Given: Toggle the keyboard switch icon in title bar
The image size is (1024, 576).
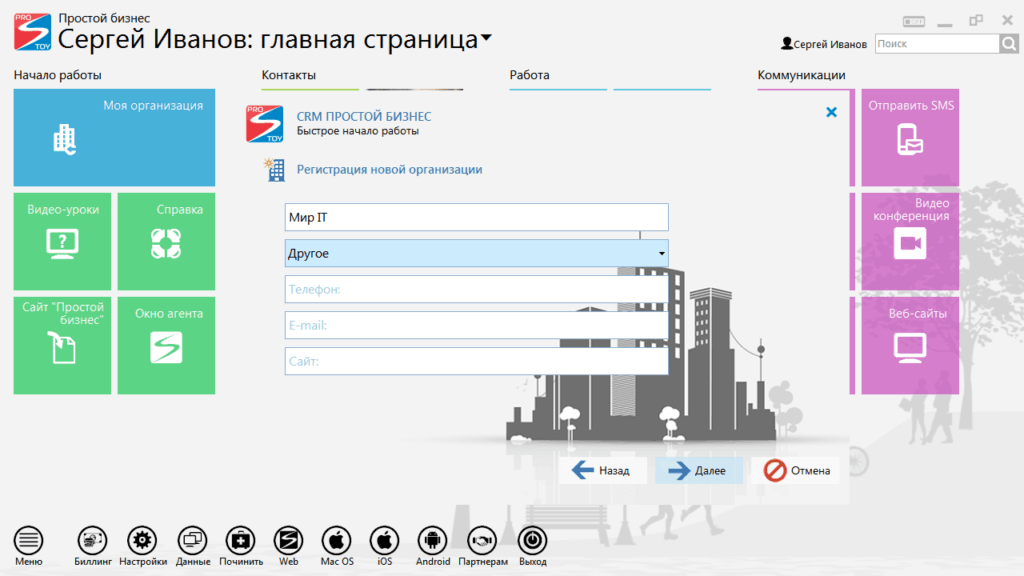Looking at the screenshot, I should (914, 22).
